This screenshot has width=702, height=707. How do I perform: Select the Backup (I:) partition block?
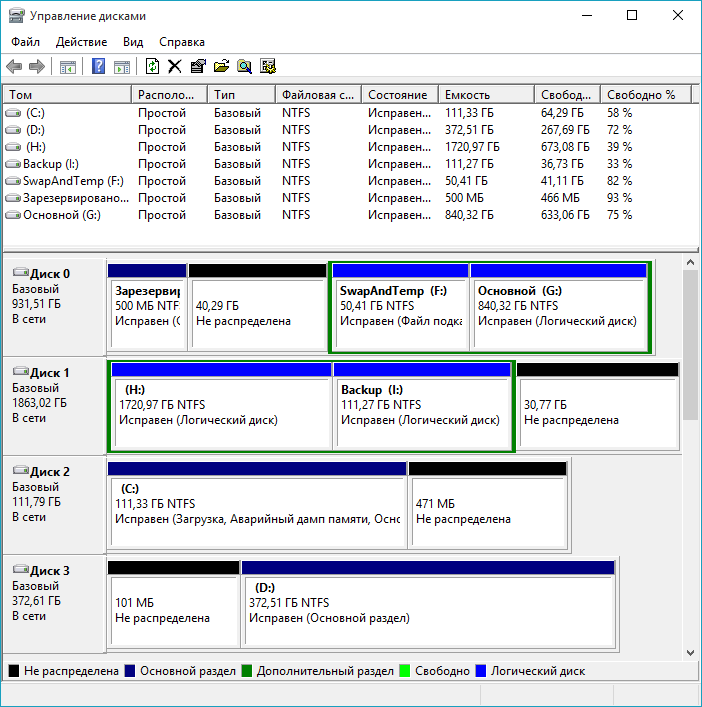click(422, 405)
